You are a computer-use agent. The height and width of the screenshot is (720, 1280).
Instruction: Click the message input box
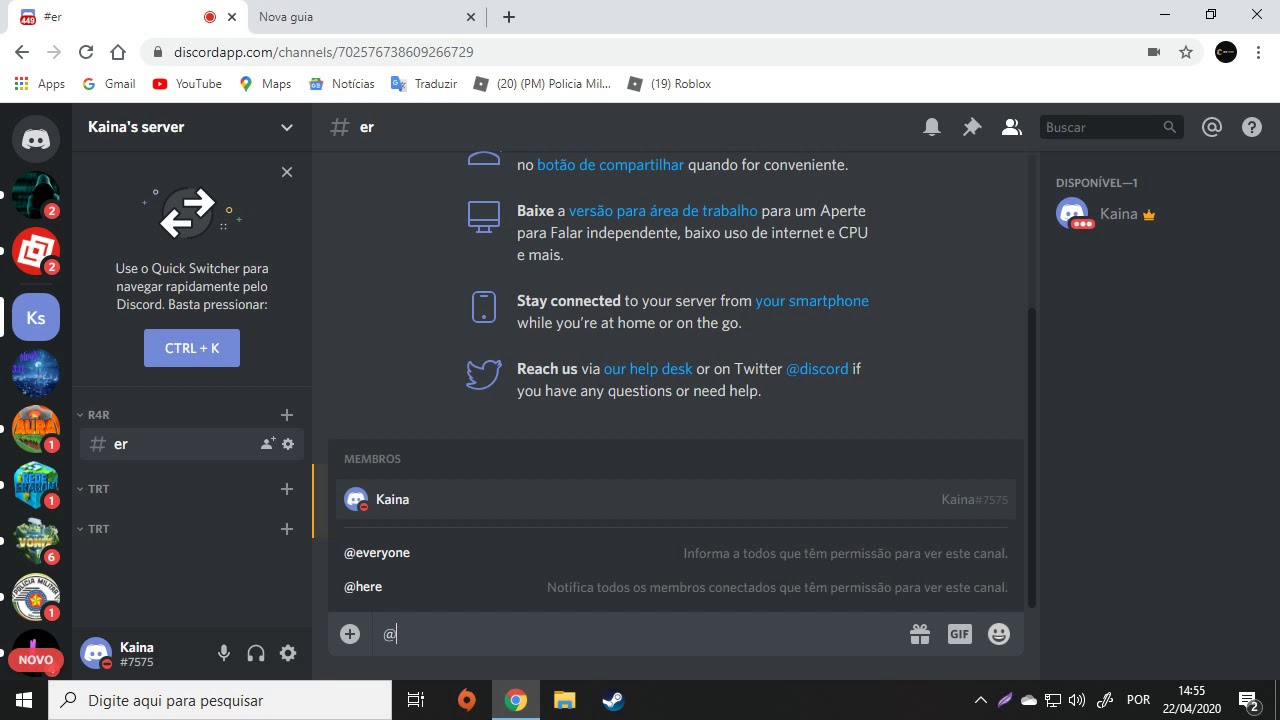[x=640, y=634]
